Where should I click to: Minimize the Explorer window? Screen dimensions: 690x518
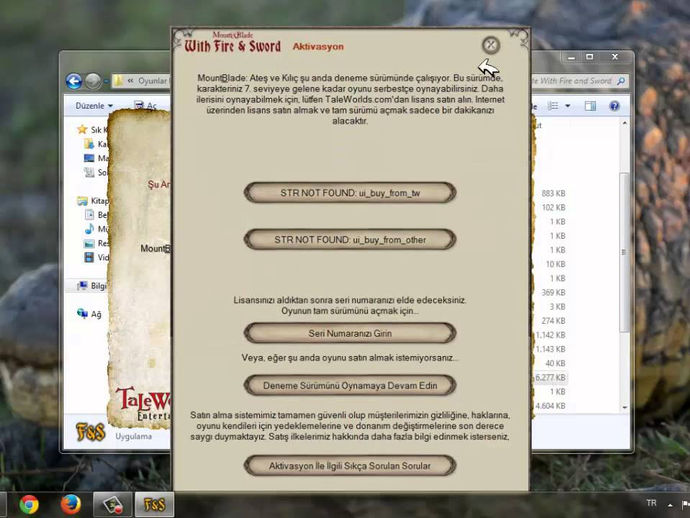click(571, 57)
